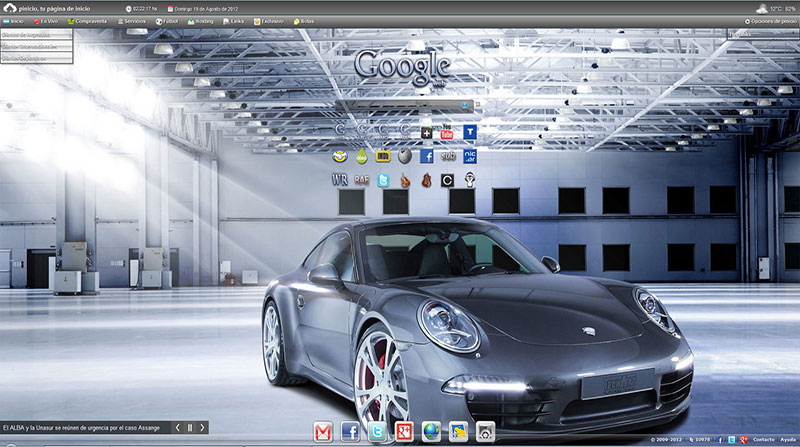The width and height of the screenshot is (800, 447).
Task: Go to the previous news headline
Action: 176,427
